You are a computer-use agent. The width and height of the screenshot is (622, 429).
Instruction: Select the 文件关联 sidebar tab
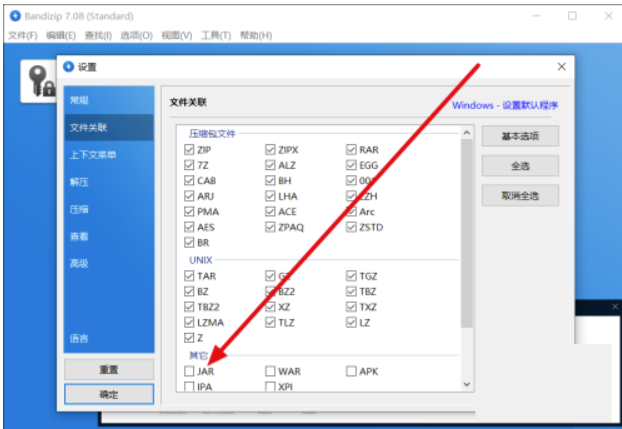coord(109,127)
